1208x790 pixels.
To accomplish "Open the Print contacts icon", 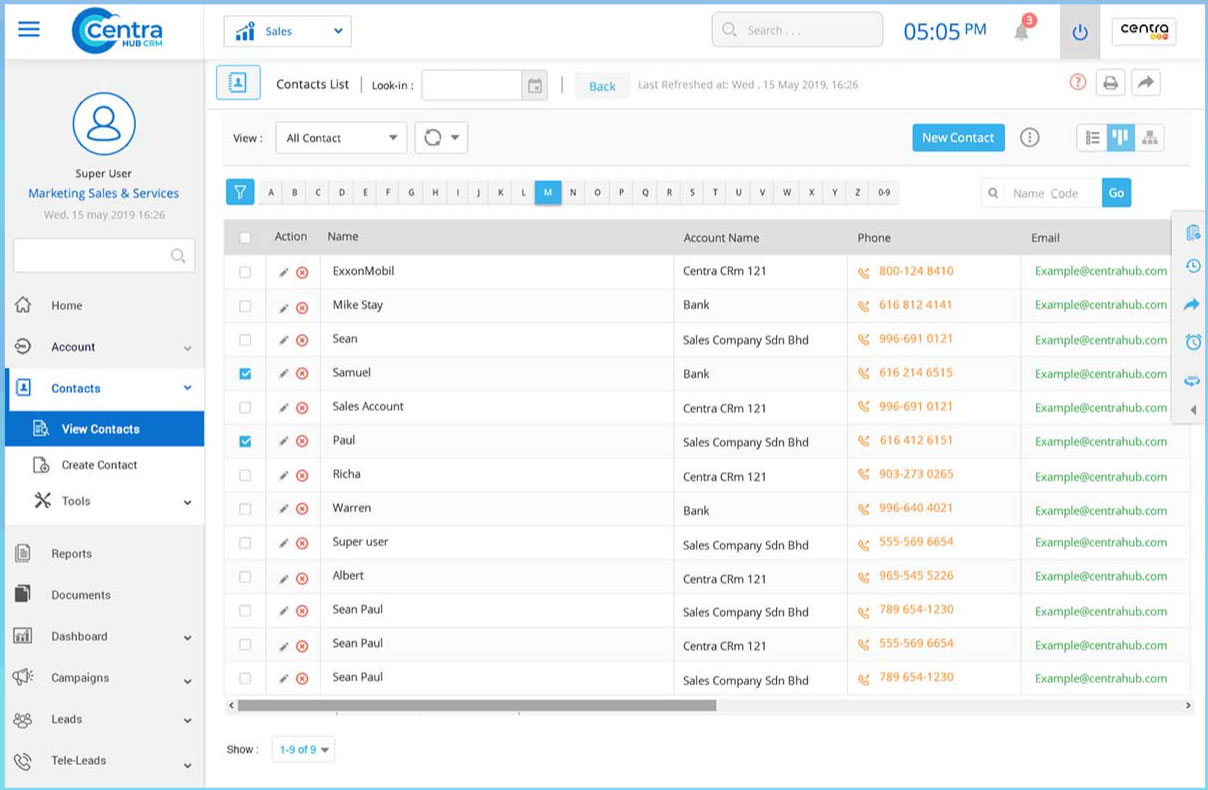I will click(x=1111, y=83).
